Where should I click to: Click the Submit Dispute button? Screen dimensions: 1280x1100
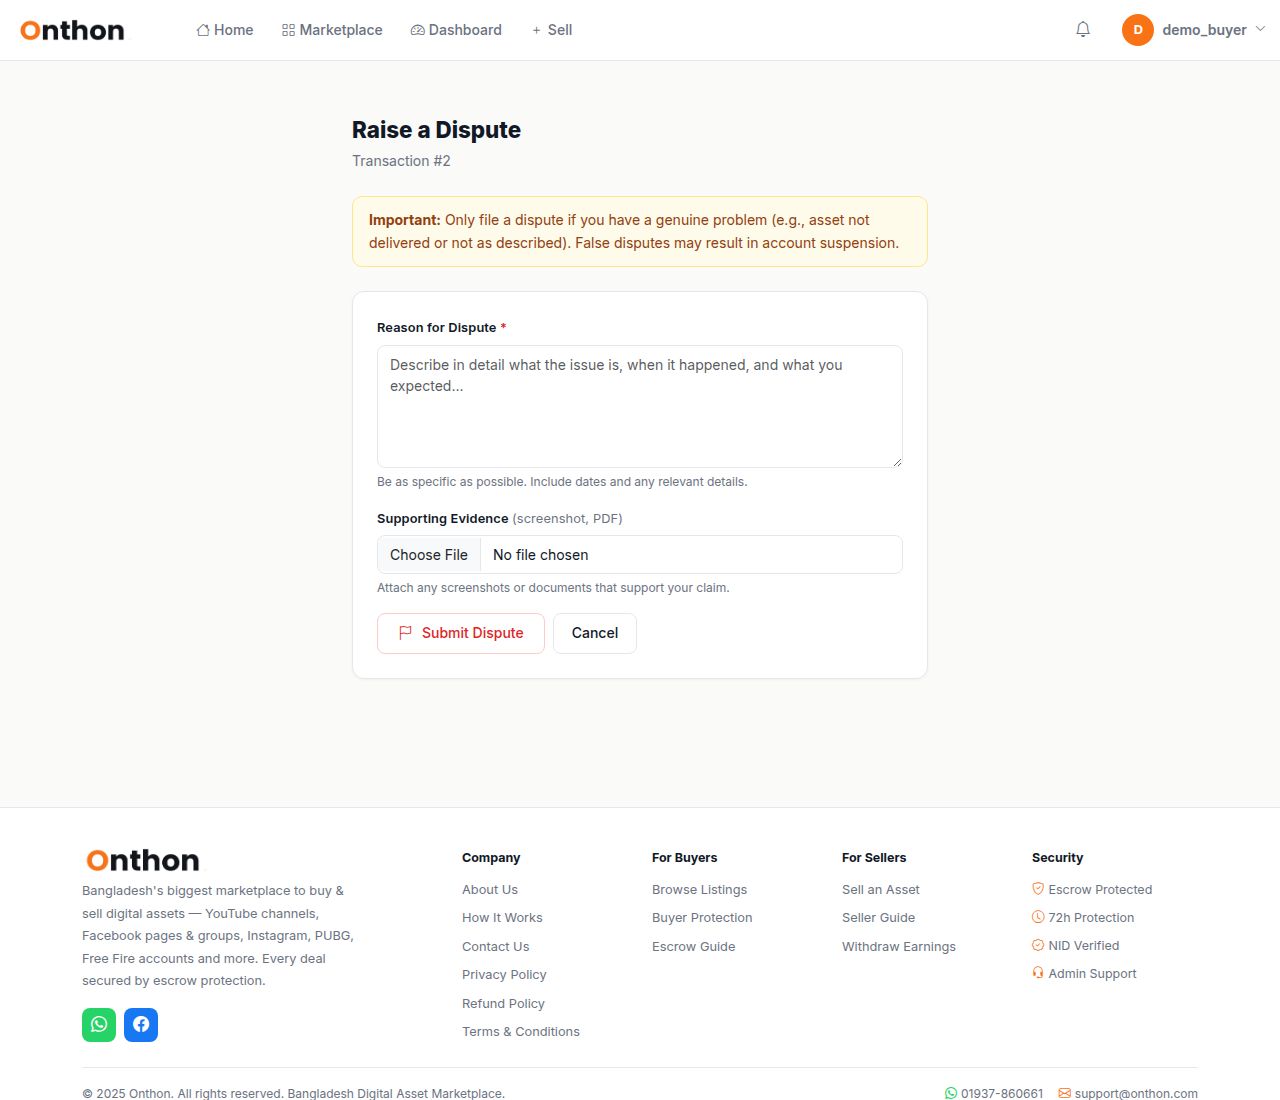point(461,633)
